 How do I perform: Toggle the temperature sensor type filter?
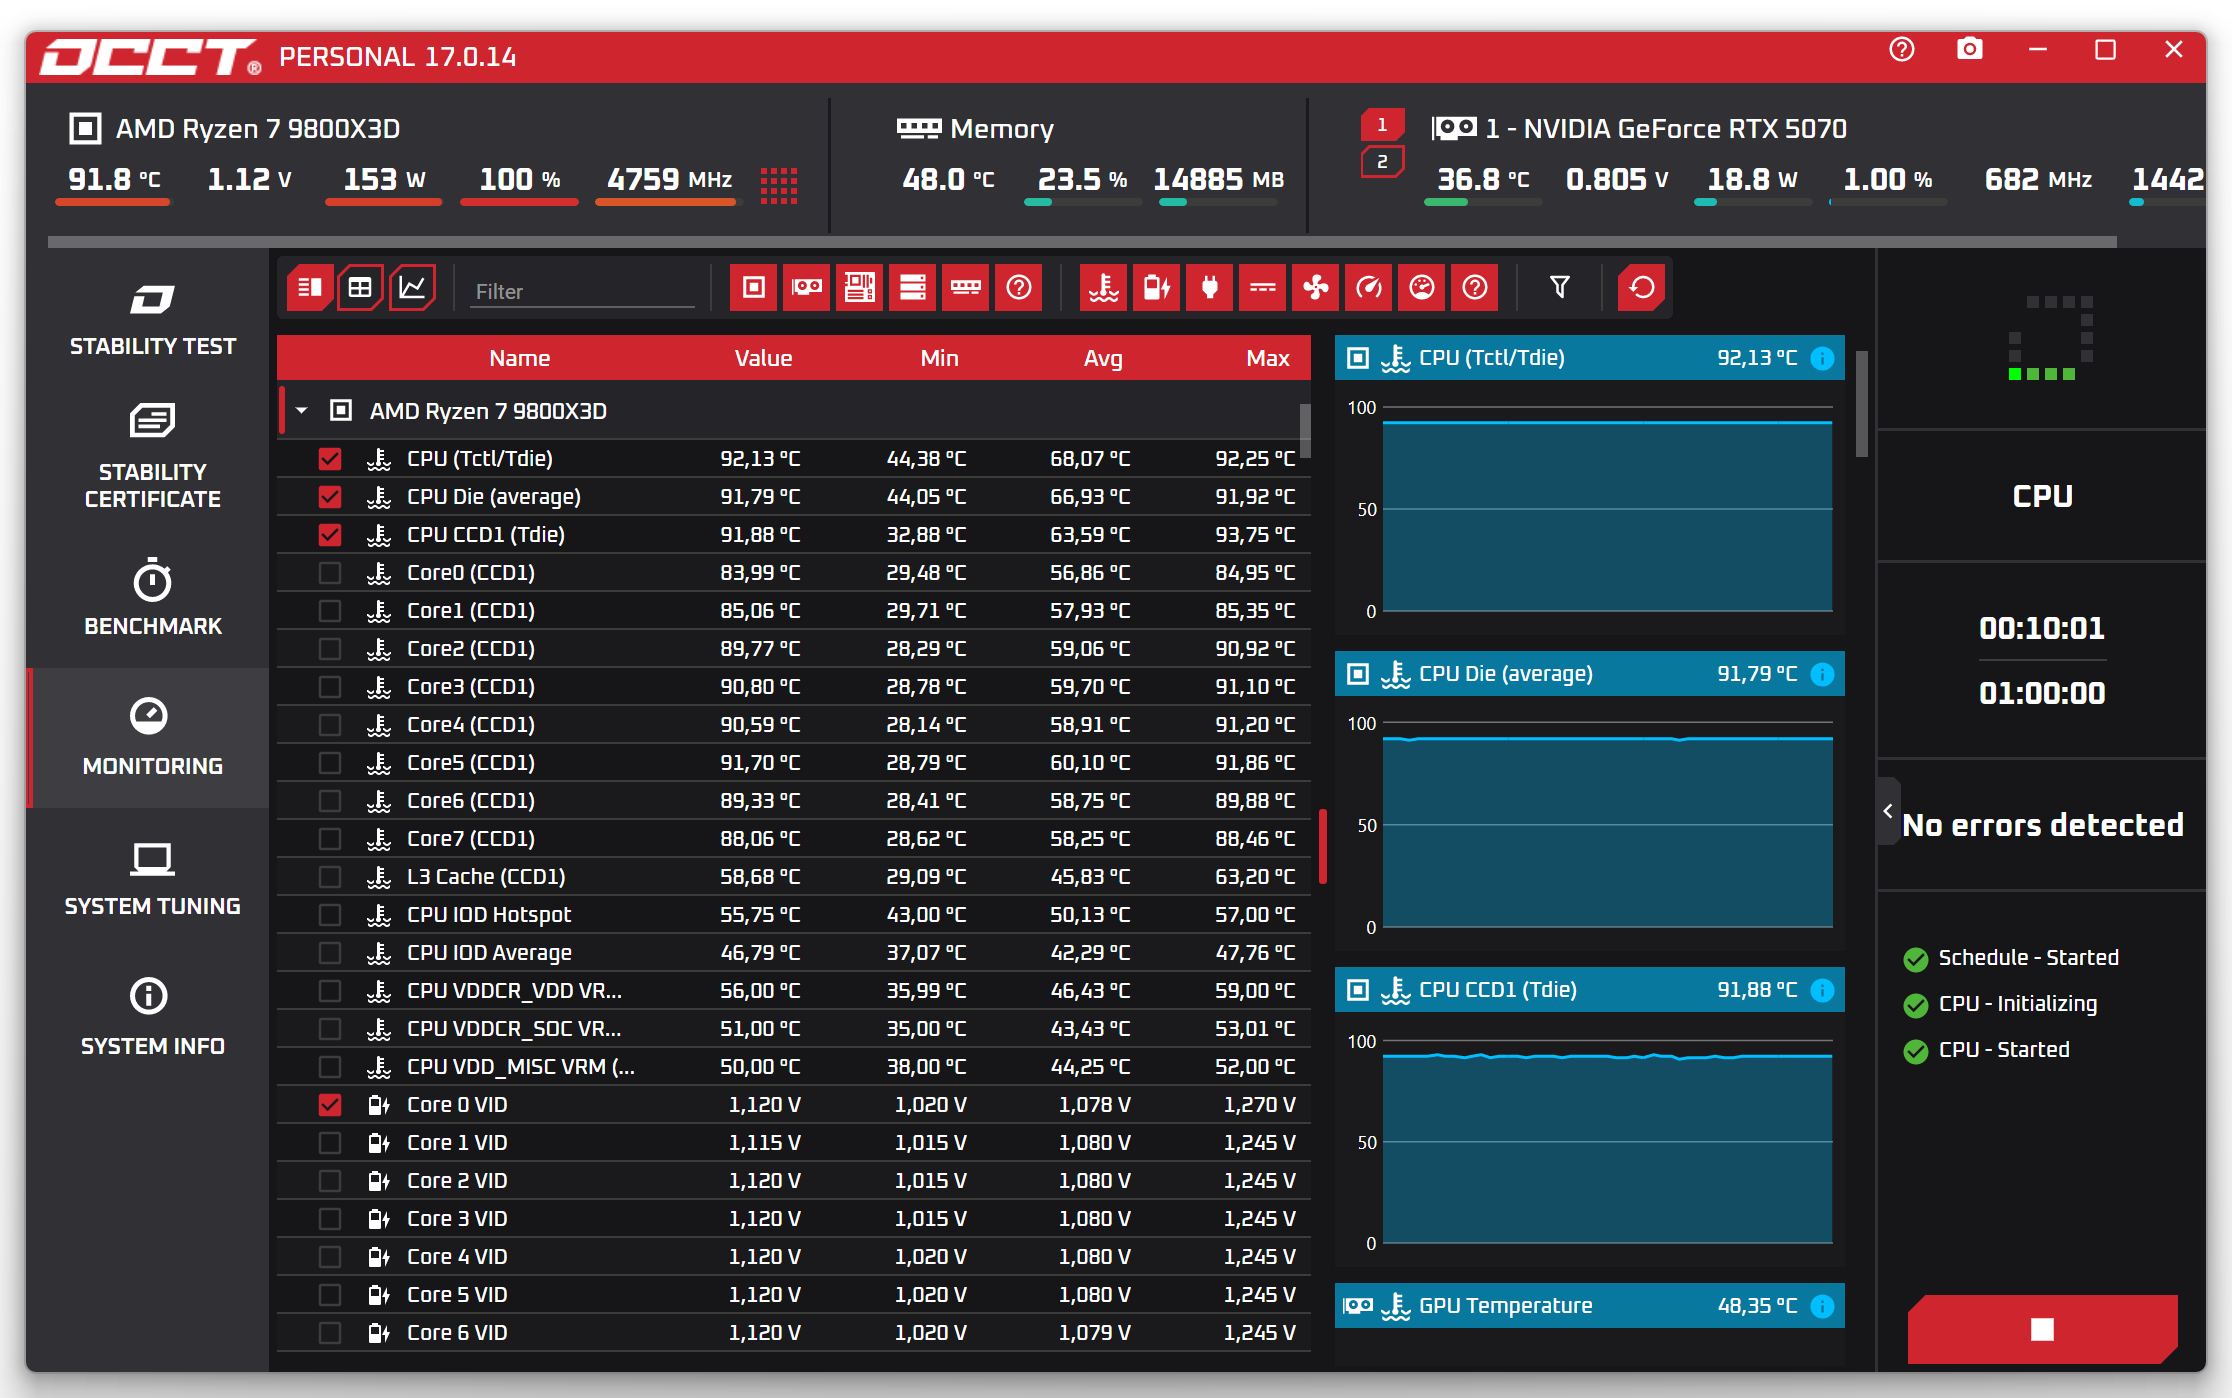coord(1104,288)
